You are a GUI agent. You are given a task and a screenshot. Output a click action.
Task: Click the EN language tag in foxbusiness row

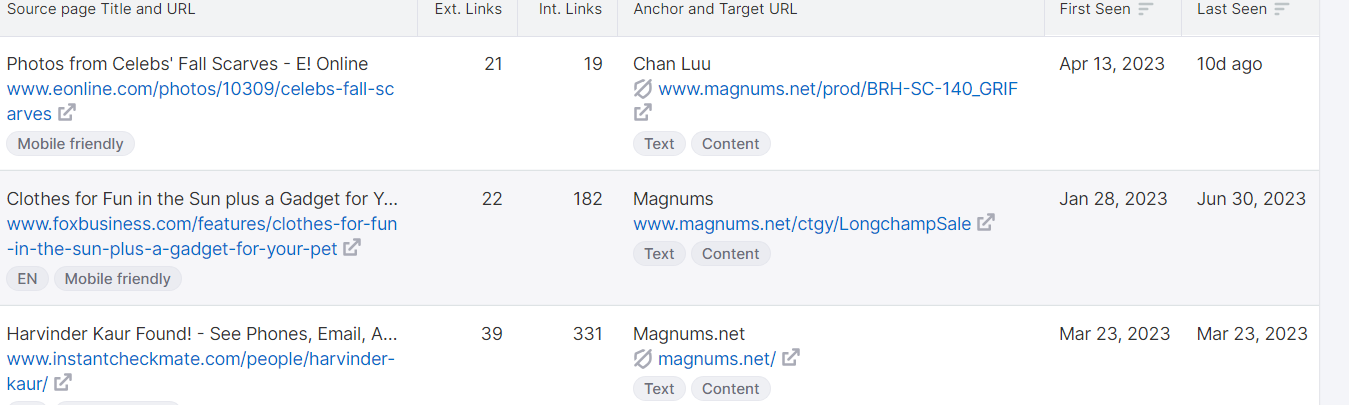tap(27, 279)
